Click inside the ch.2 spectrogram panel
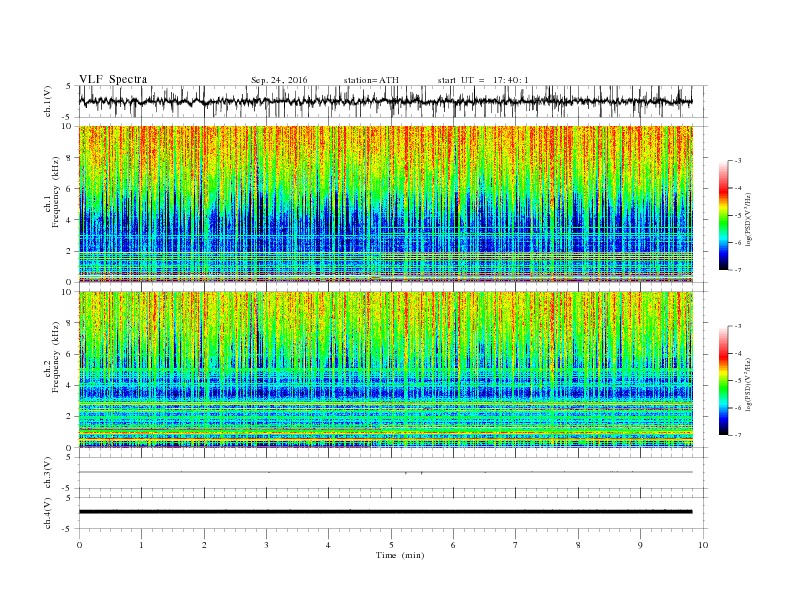This screenshot has width=792, height=612. [385, 369]
